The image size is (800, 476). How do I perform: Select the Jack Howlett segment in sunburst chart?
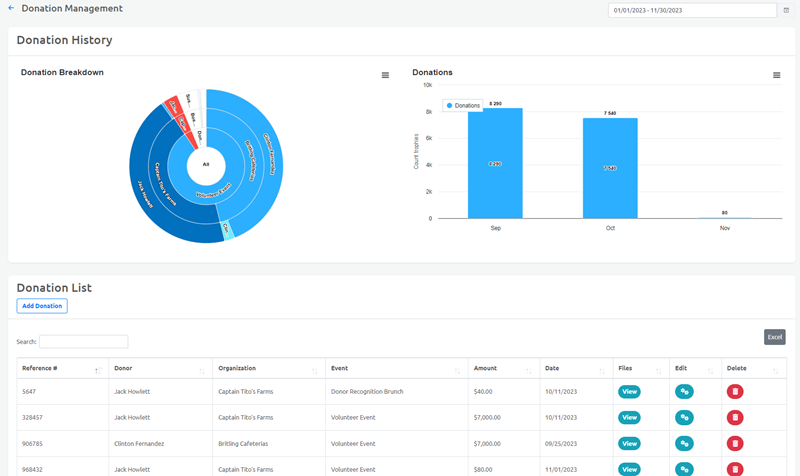tap(143, 191)
